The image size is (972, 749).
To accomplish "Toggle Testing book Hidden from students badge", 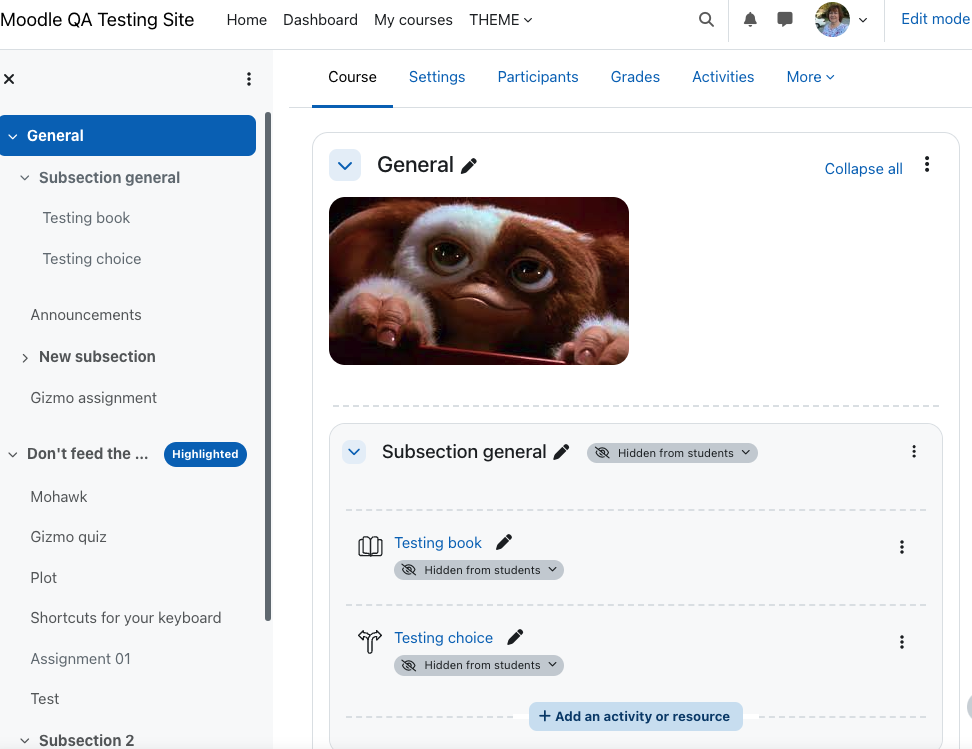I will pos(479,570).
